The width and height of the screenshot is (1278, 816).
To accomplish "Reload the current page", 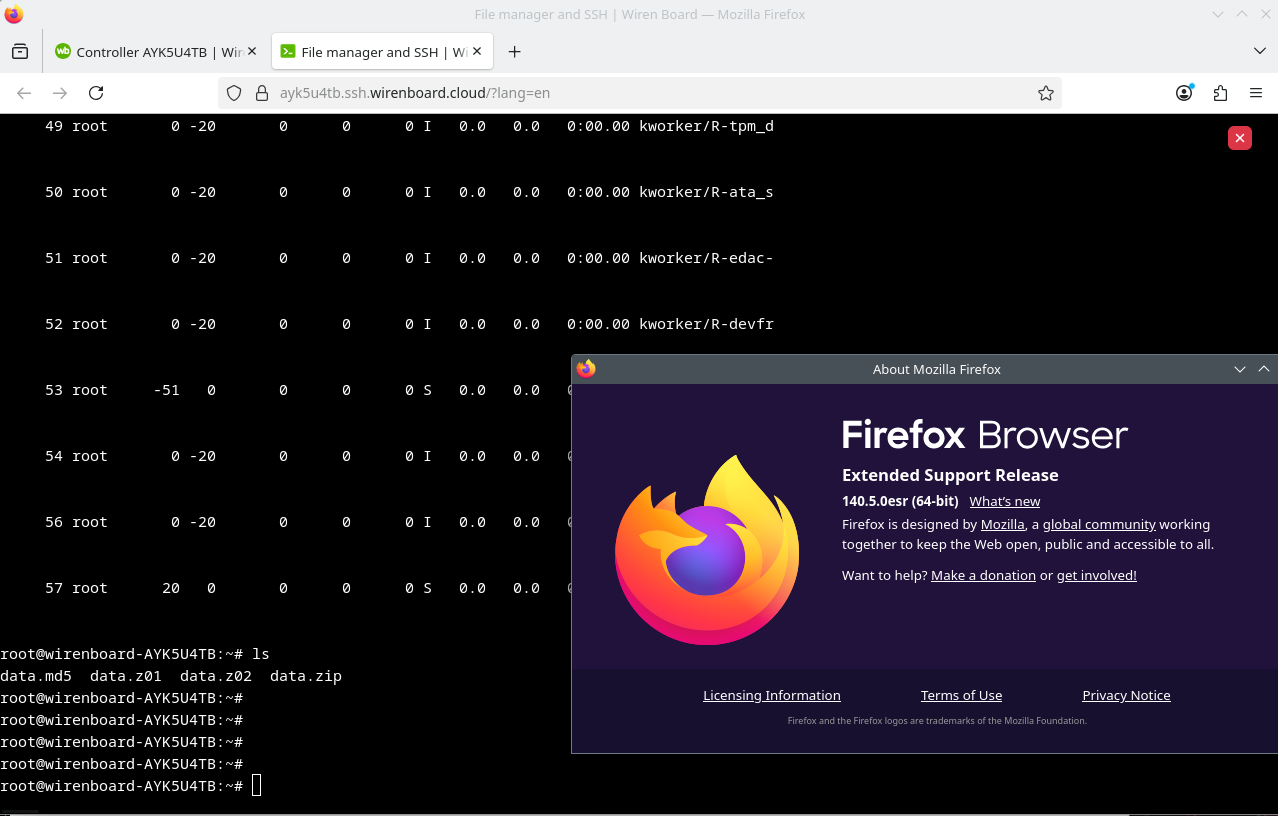I will tap(96, 93).
